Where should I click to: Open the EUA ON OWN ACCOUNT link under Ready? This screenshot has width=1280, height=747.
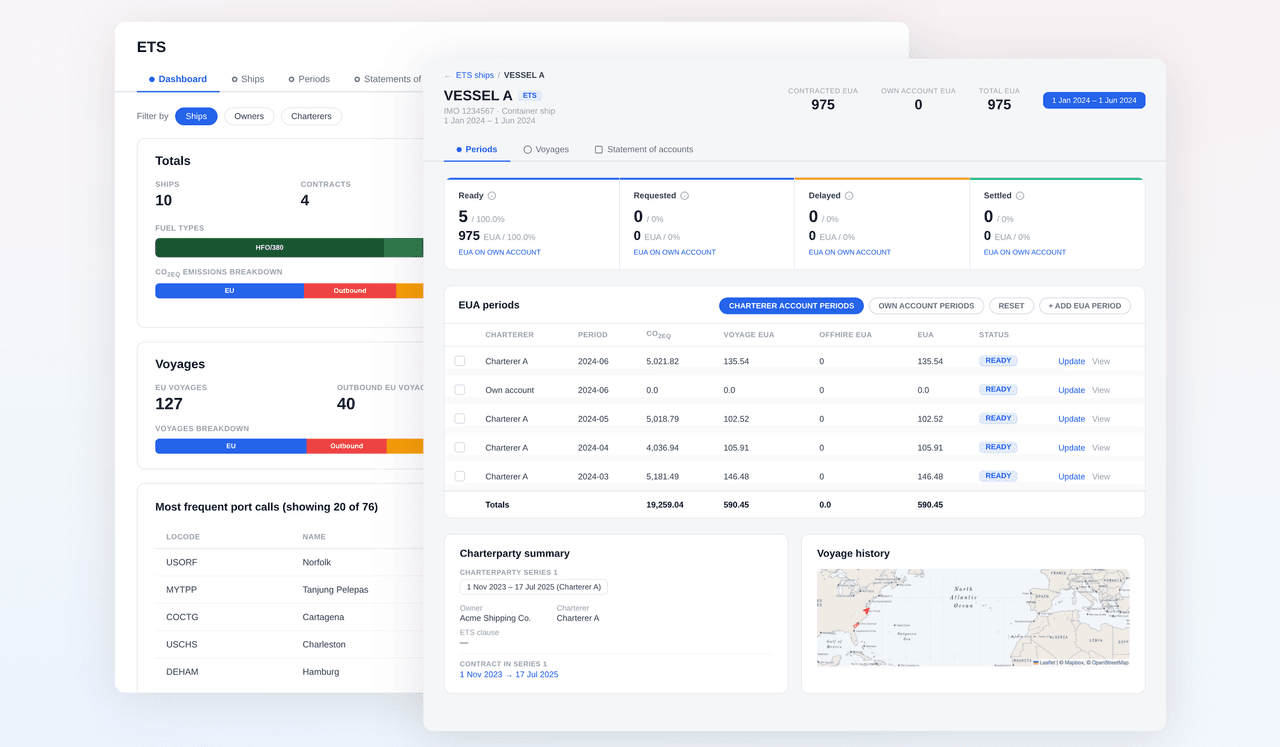click(498, 252)
